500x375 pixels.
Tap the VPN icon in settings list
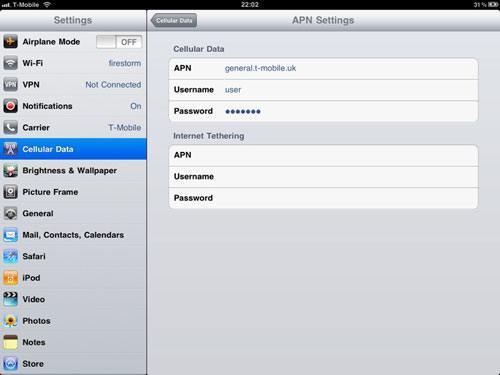click(10, 85)
